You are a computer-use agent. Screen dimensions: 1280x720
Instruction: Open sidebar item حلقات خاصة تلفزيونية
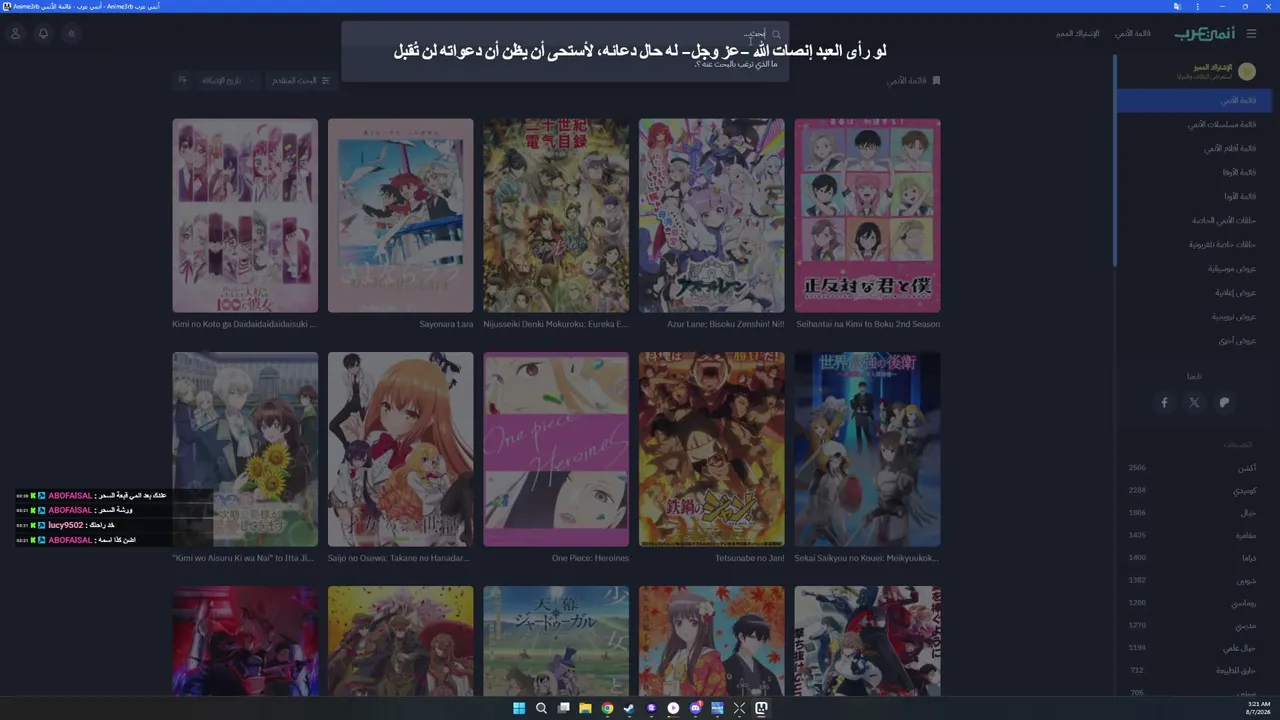click(1194, 244)
